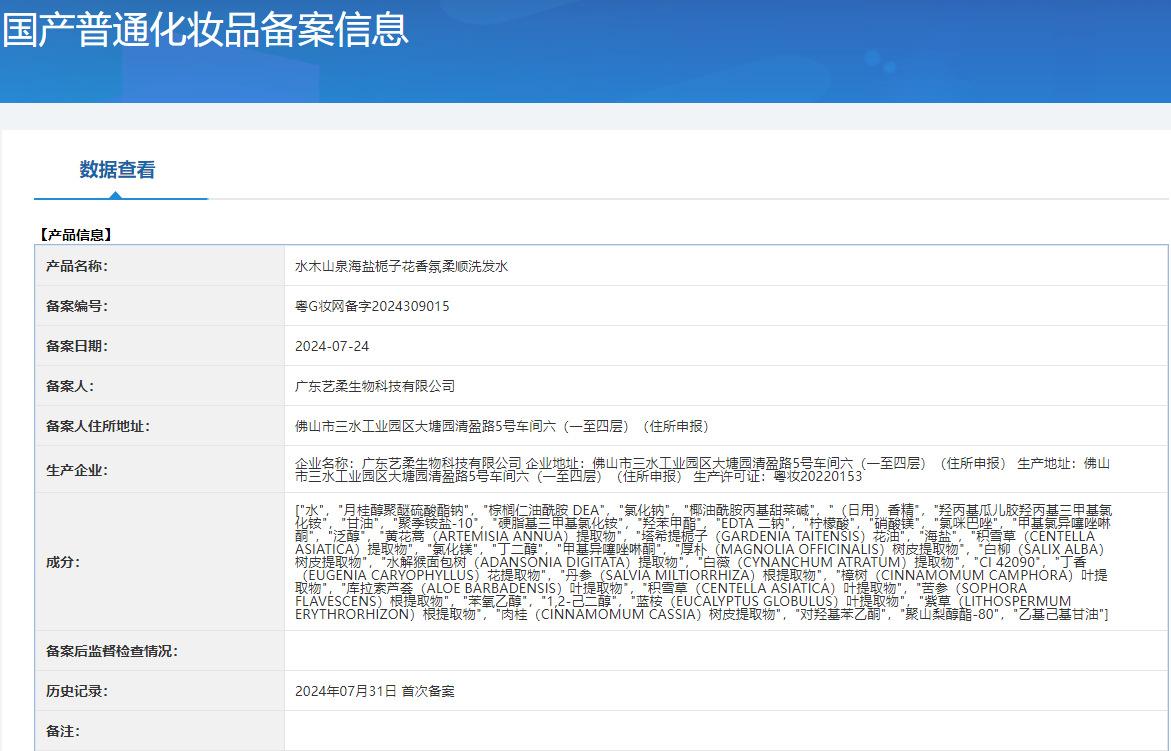Select the 生产企业 row label
1171x751 pixels.
point(77,470)
